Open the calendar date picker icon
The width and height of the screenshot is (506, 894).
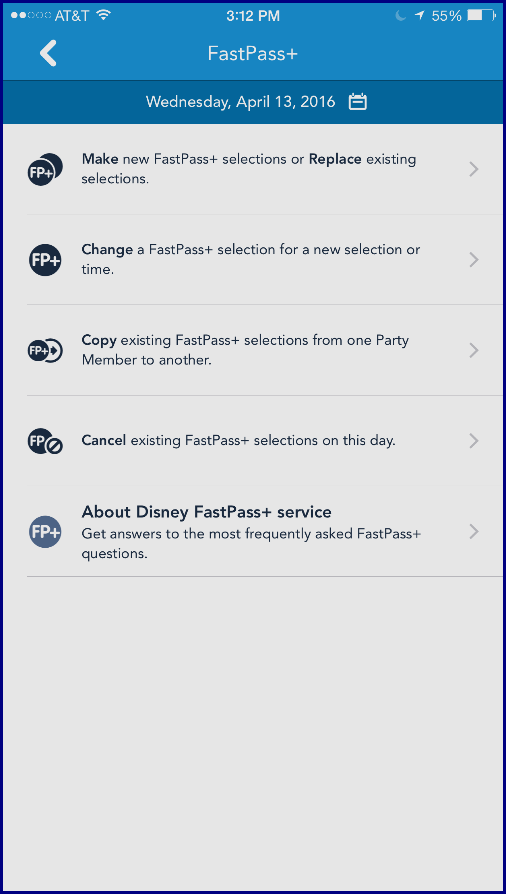tap(358, 102)
